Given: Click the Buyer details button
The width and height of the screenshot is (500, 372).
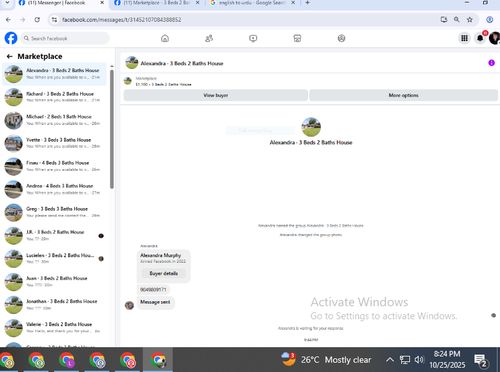Looking at the screenshot, I should 163,273.
